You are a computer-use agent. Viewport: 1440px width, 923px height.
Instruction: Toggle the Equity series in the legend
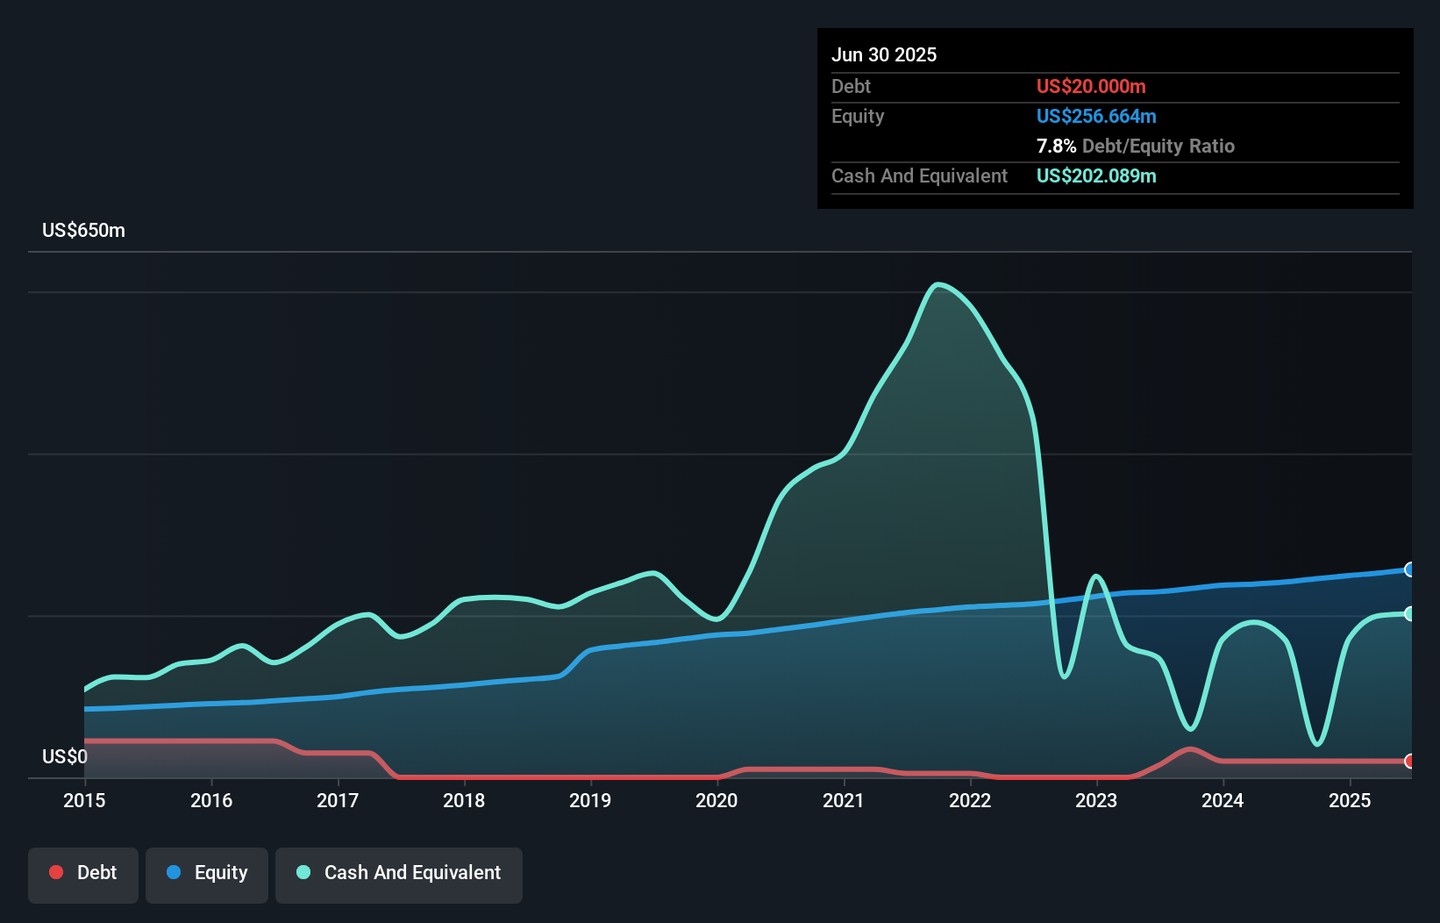(207, 873)
